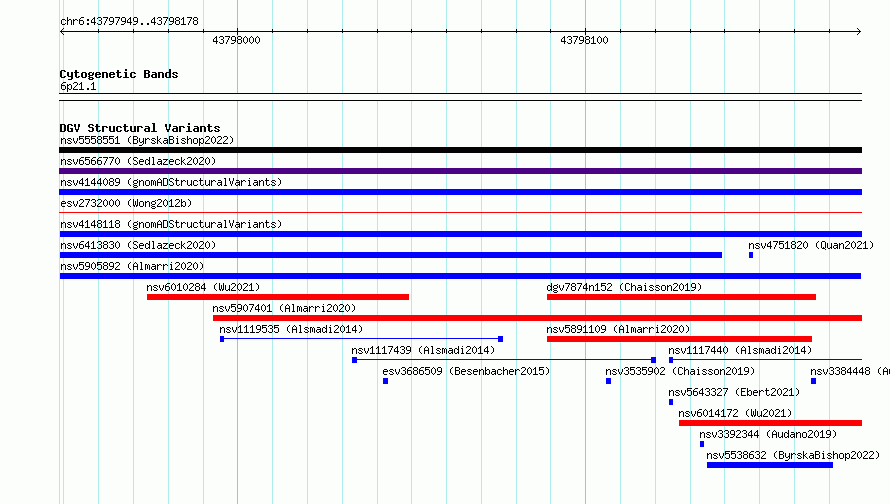Open nsv4148118 (gnomADStructuralVariants) label

pos(171,224)
